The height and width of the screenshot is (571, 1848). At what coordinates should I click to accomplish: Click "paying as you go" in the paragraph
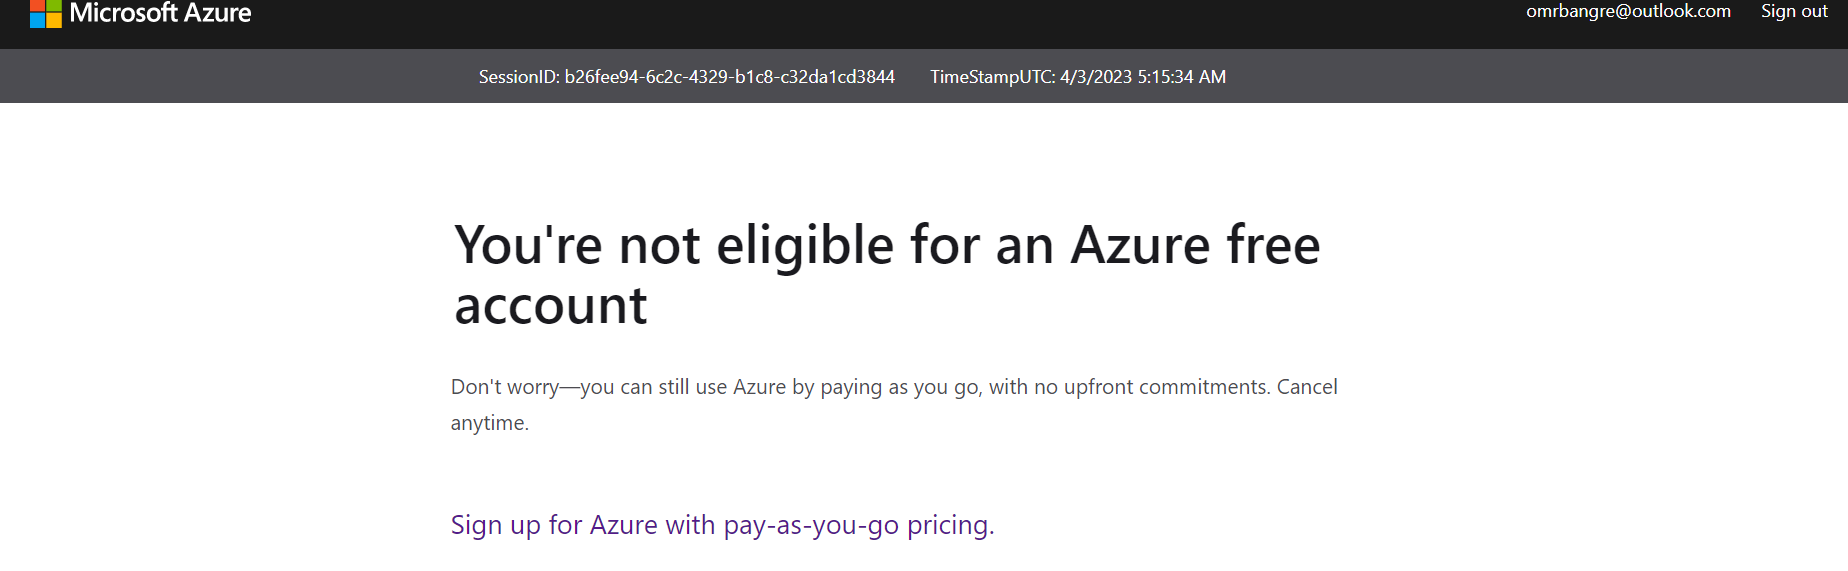(x=899, y=387)
